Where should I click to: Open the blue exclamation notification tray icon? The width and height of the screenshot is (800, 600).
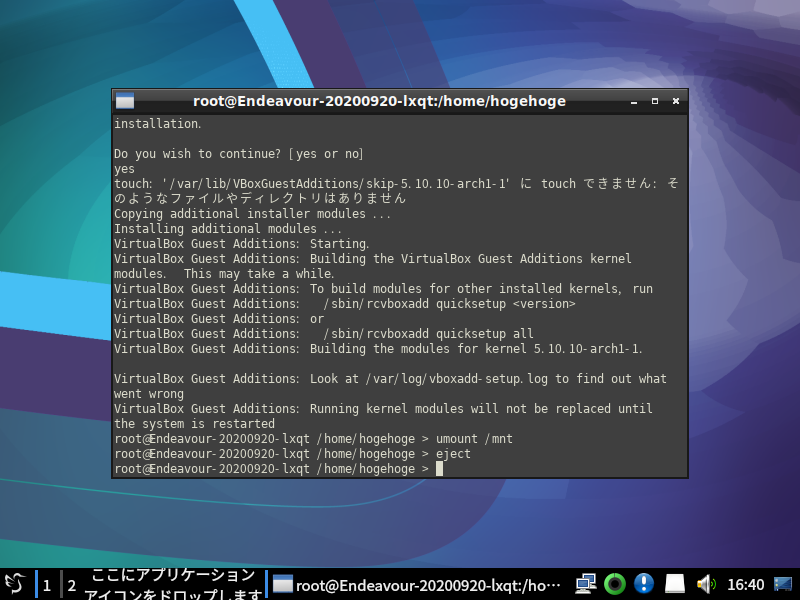(x=644, y=584)
